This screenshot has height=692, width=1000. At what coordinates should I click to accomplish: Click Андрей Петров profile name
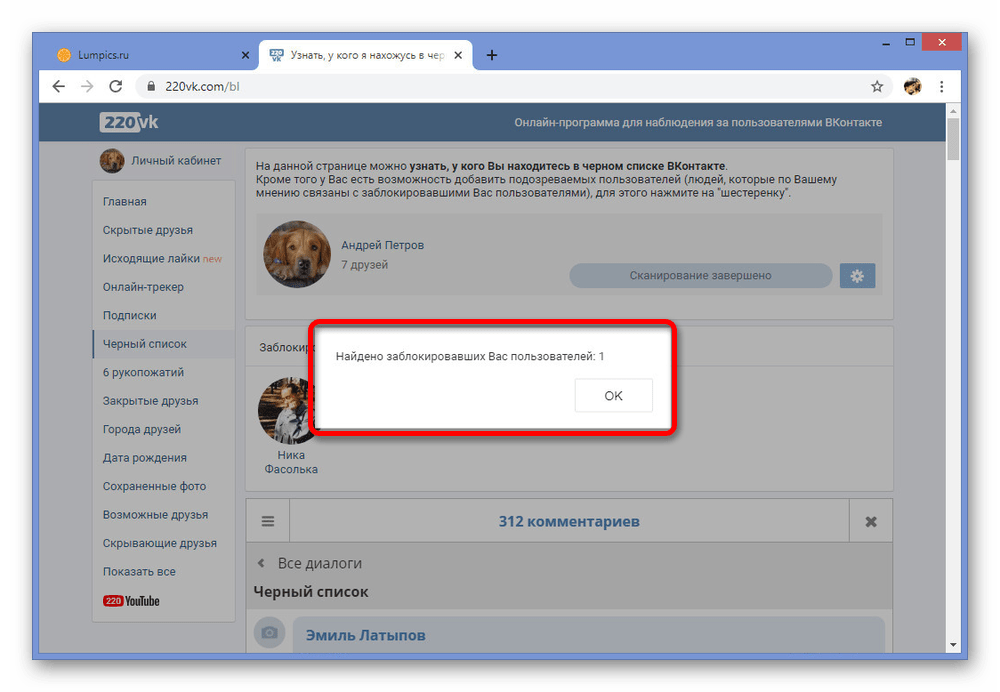pyautogui.click(x=383, y=245)
